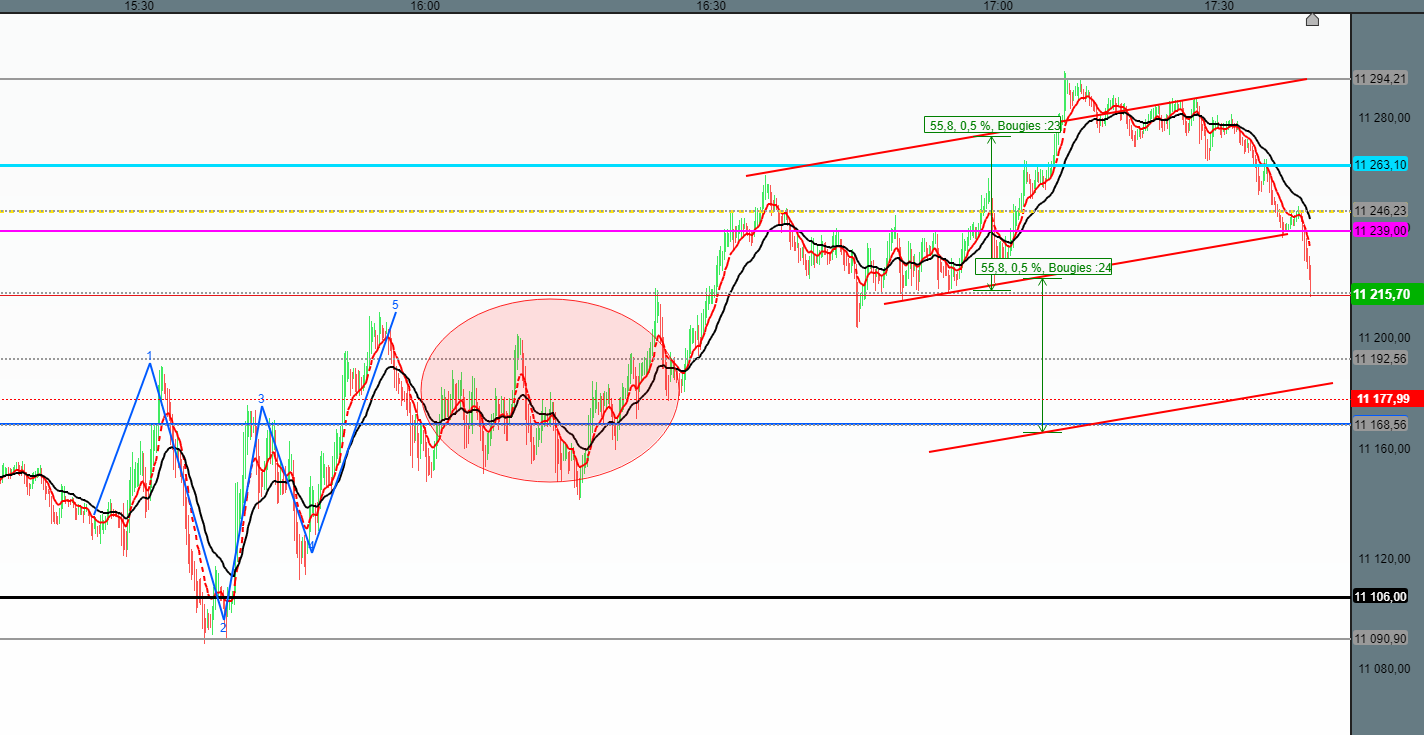The width and height of the screenshot is (1424, 735).
Task: Click the 11 080,00 price axis value
Action: [1385, 668]
